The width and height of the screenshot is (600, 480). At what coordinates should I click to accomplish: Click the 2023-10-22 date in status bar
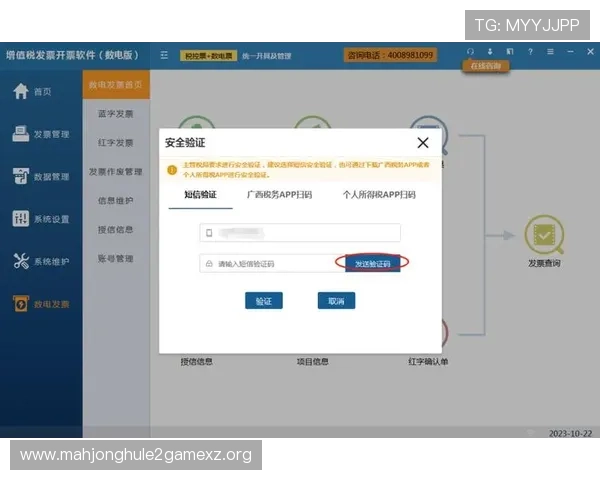570,433
